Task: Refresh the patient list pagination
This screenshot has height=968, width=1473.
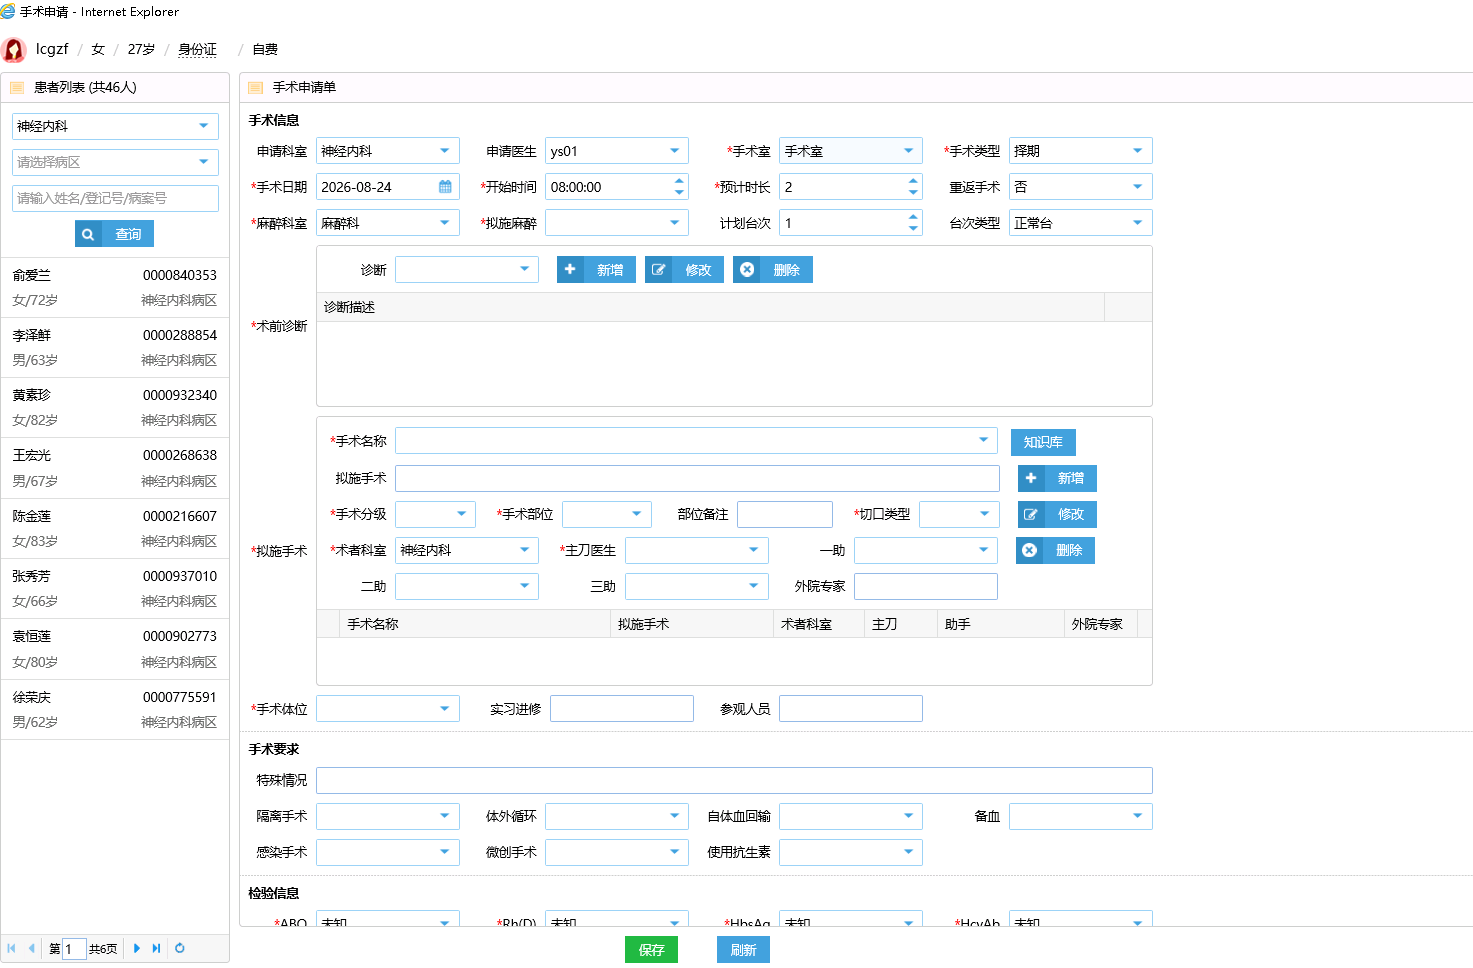Action: tap(180, 948)
